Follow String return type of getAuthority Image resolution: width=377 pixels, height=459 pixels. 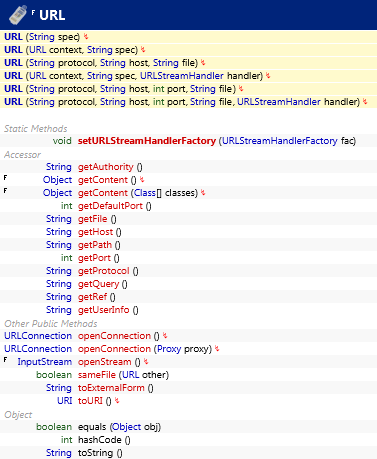(x=59, y=167)
